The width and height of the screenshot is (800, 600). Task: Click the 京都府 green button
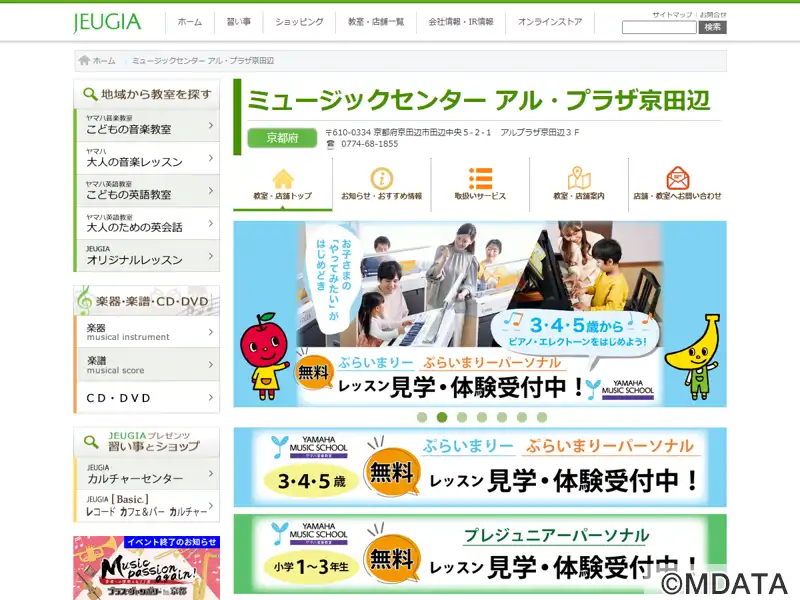(x=282, y=138)
